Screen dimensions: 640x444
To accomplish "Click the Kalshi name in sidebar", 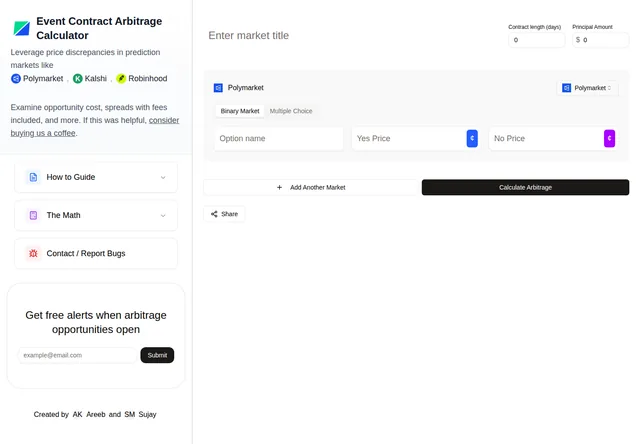I will (x=96, y=78).
